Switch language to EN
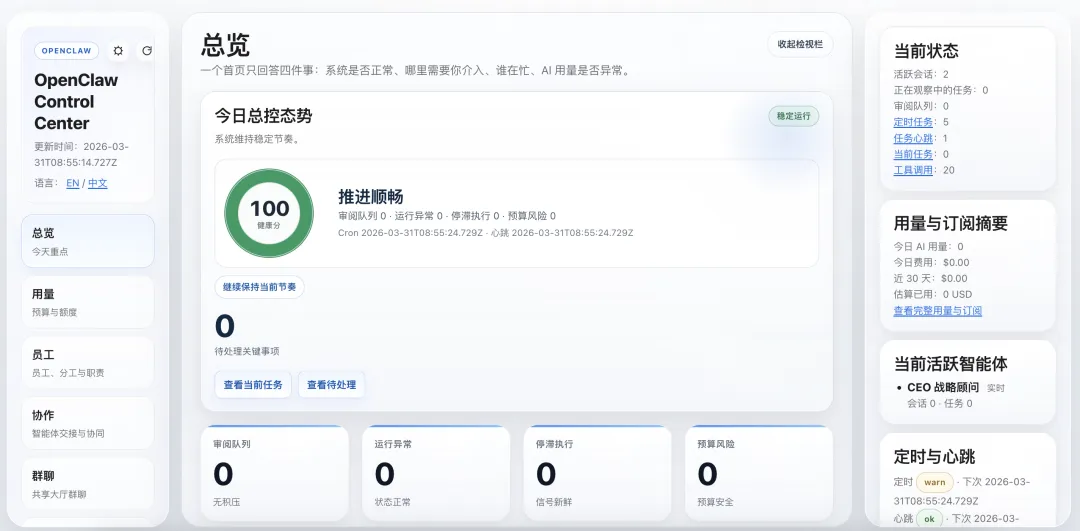Viewport: 1080px width, 531px height. (x=72, y=183)
